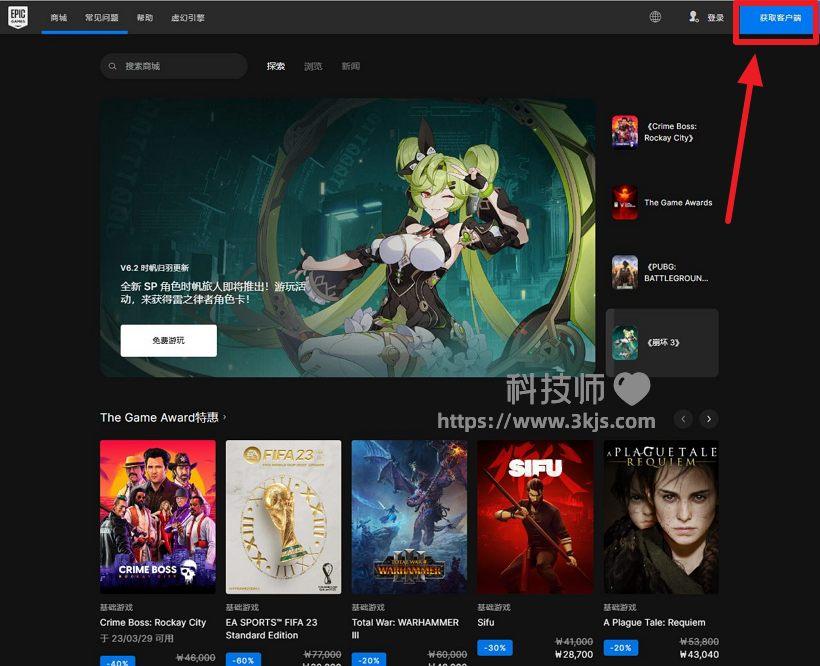Image resolution: width=820 pixels, height=666 pixels.
Task: Open Total War Warhammer III cover
Action: click(x=409, y=517)
